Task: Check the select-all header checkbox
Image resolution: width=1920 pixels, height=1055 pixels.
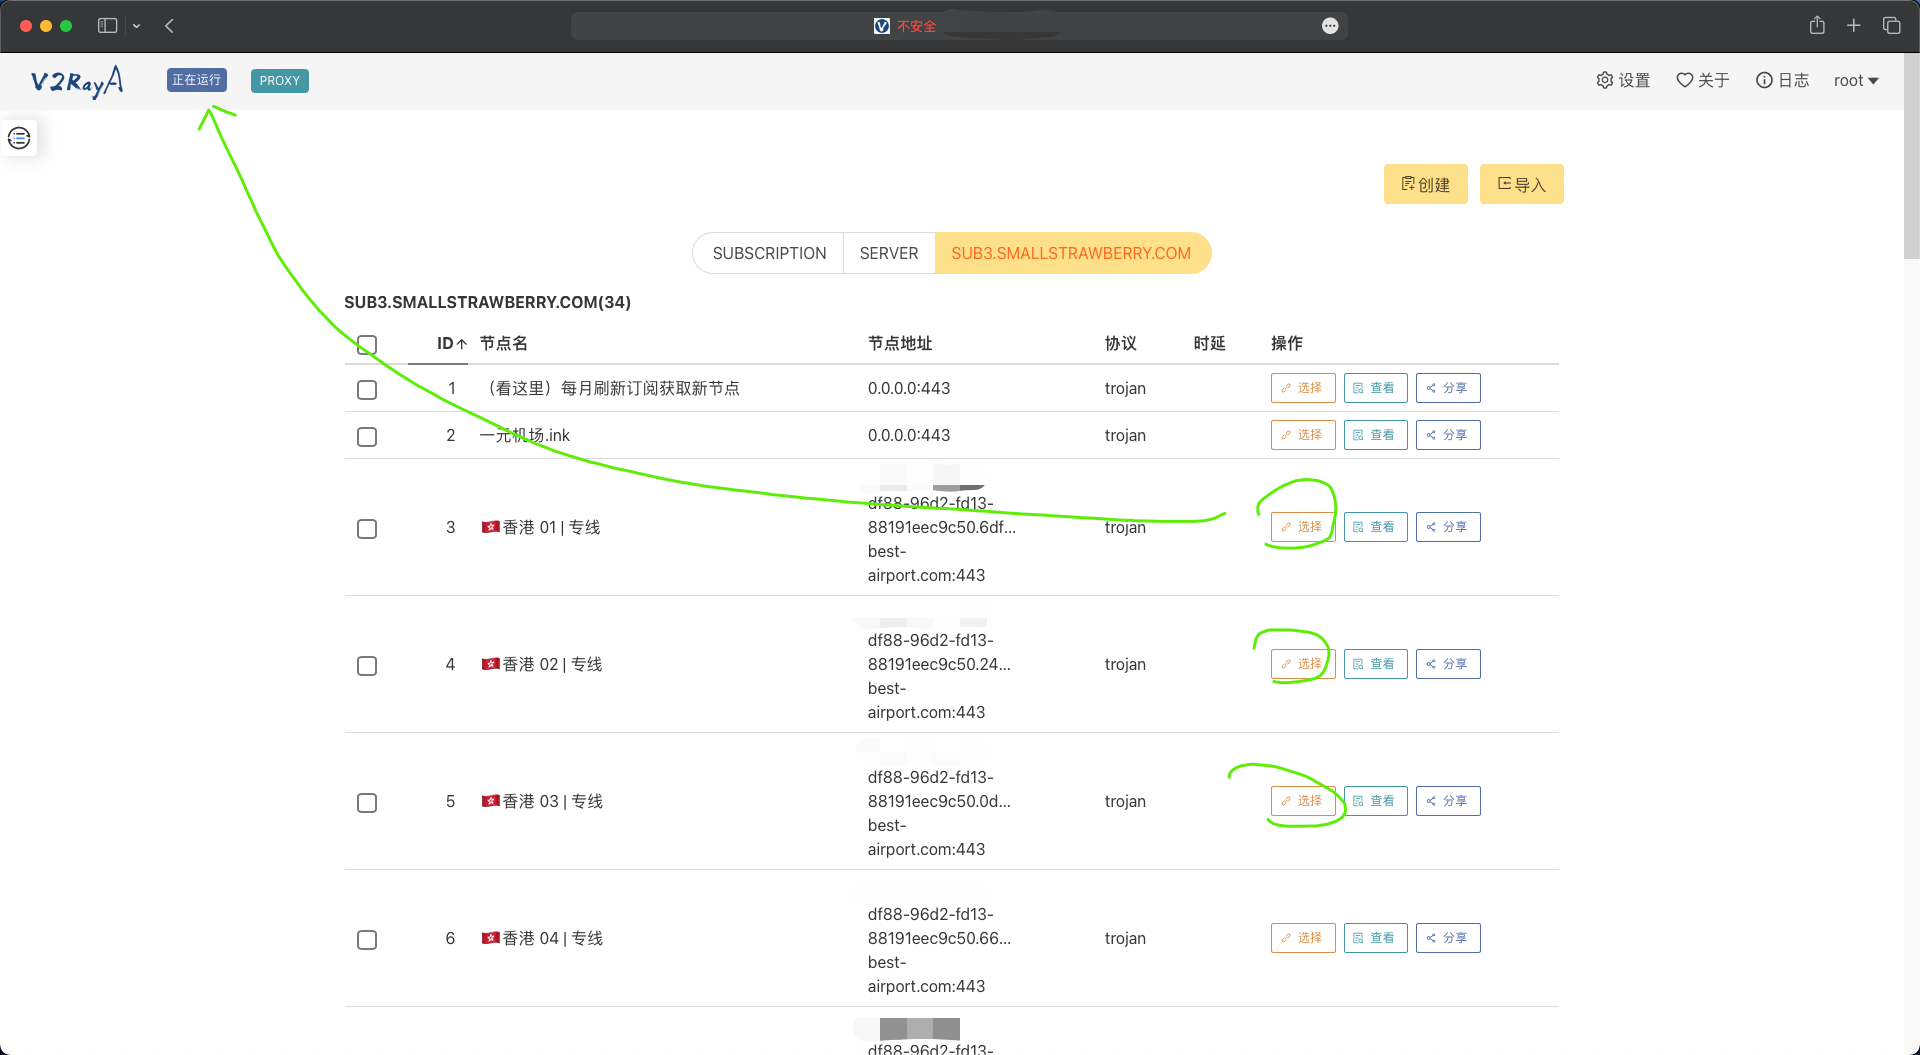Action: pyautogui.click(x=367, y=345)
